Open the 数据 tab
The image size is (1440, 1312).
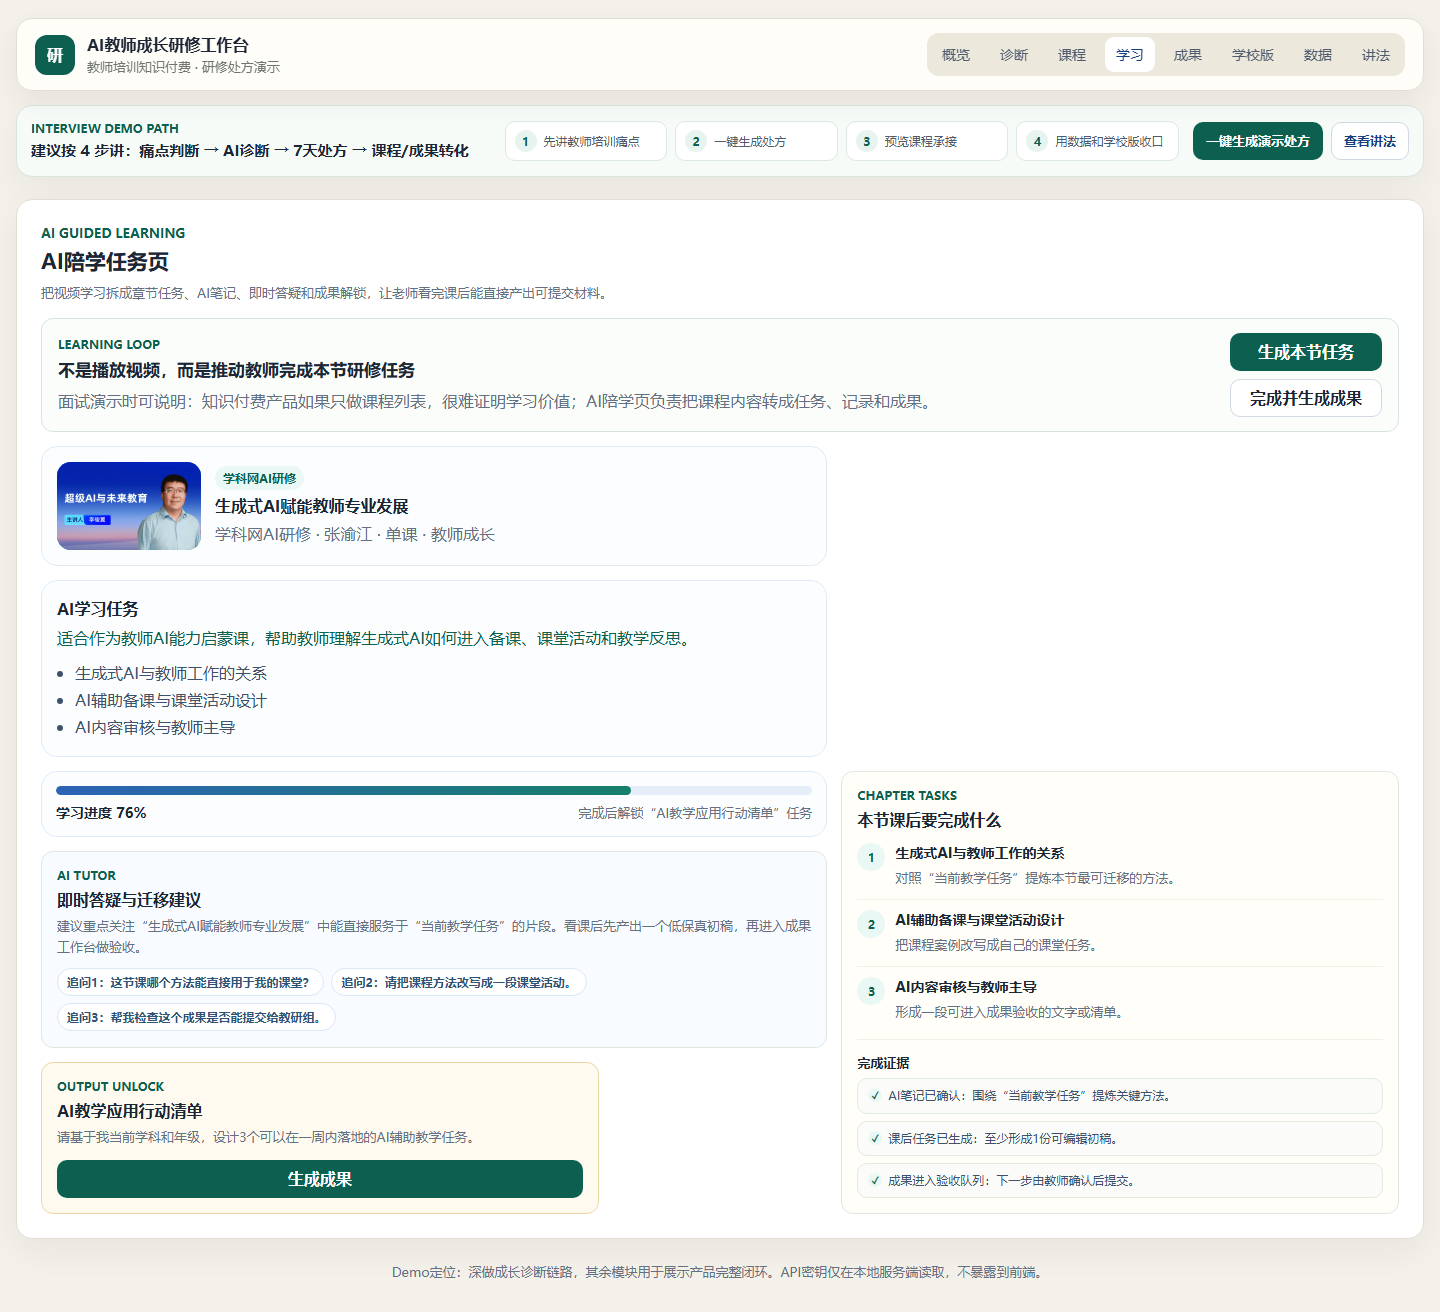tap(1318, 55)
